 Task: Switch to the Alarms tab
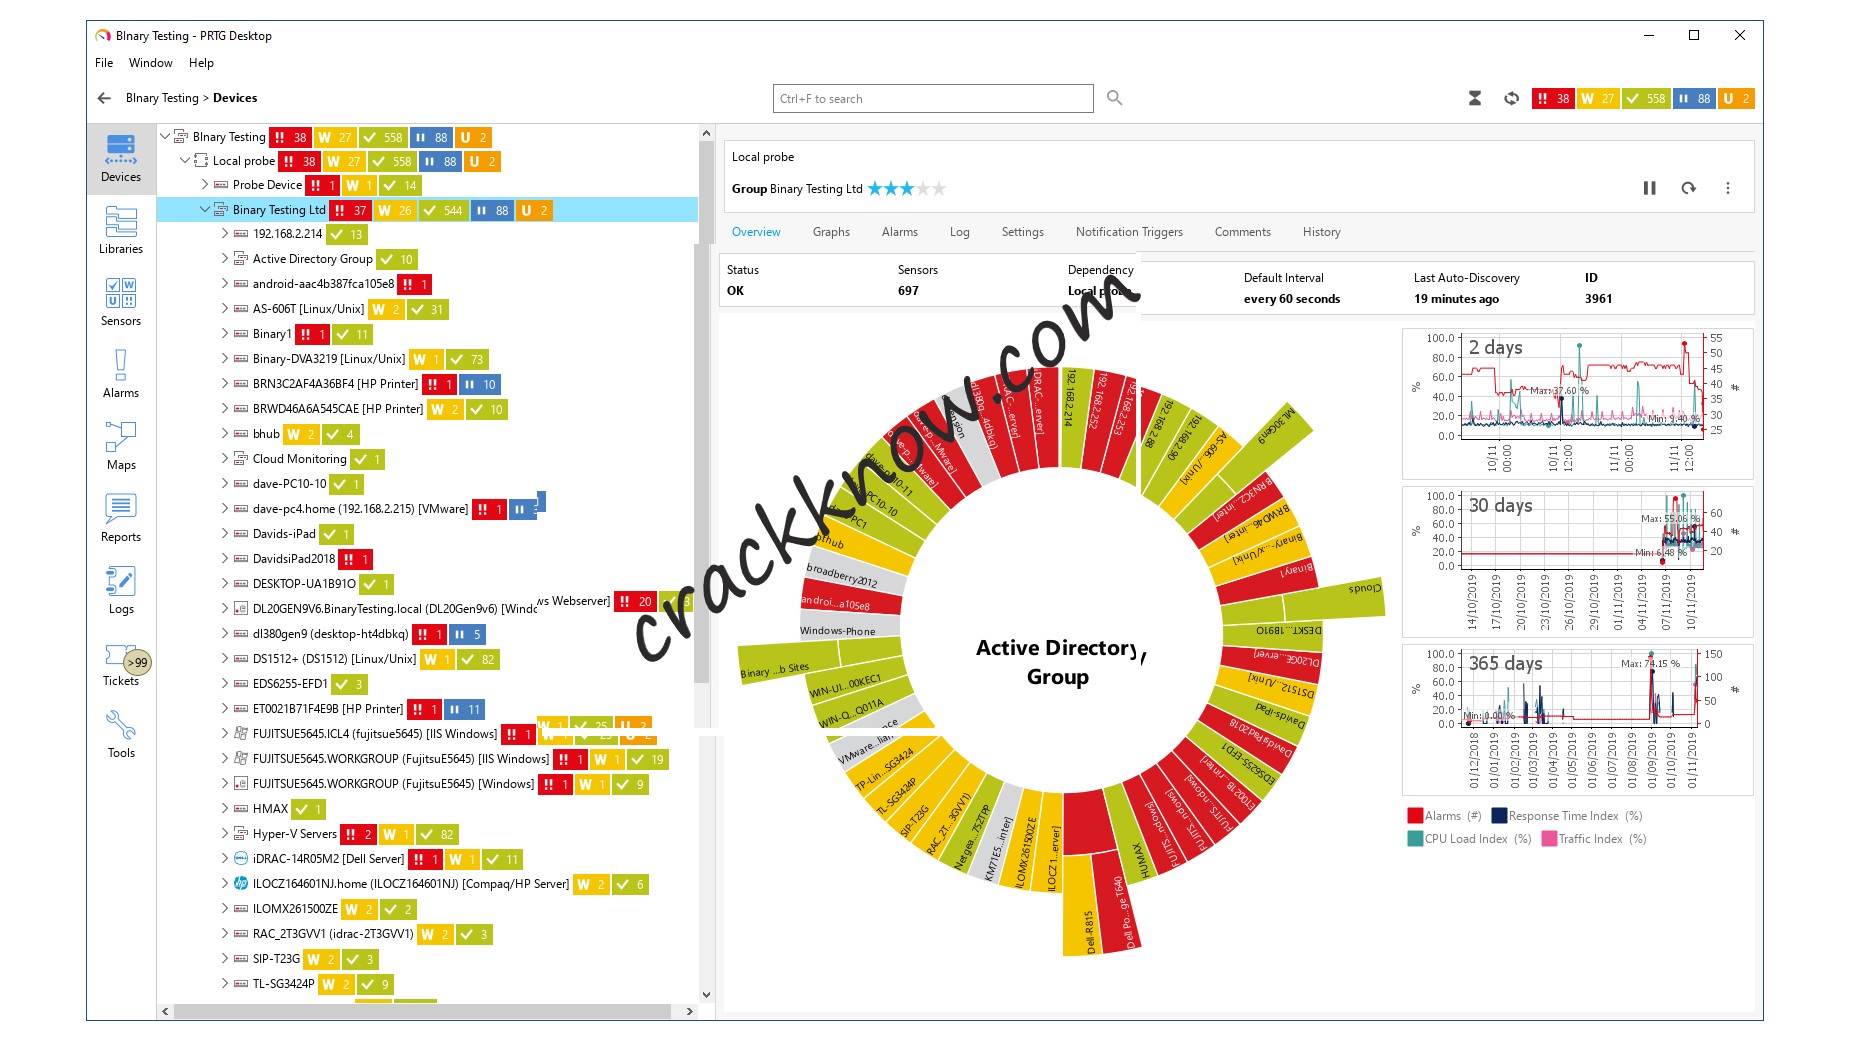(x=900, y=232)
